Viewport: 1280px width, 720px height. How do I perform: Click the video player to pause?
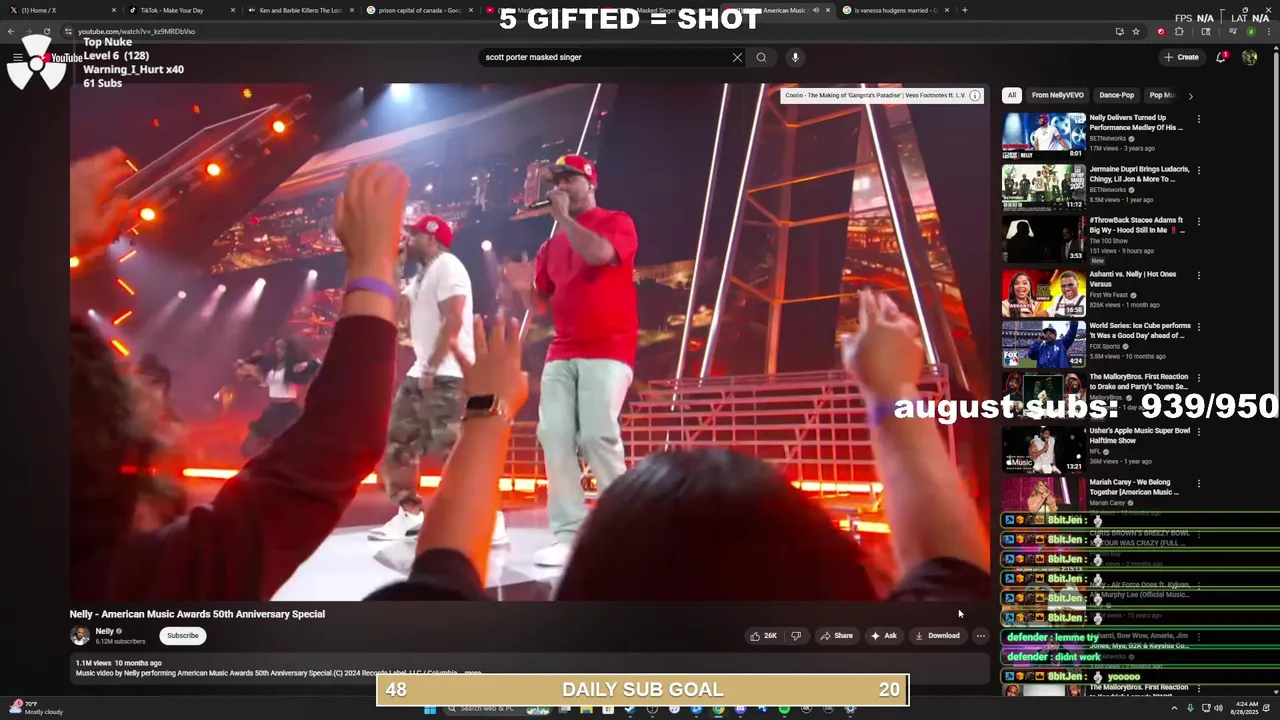tap(529, 341)
